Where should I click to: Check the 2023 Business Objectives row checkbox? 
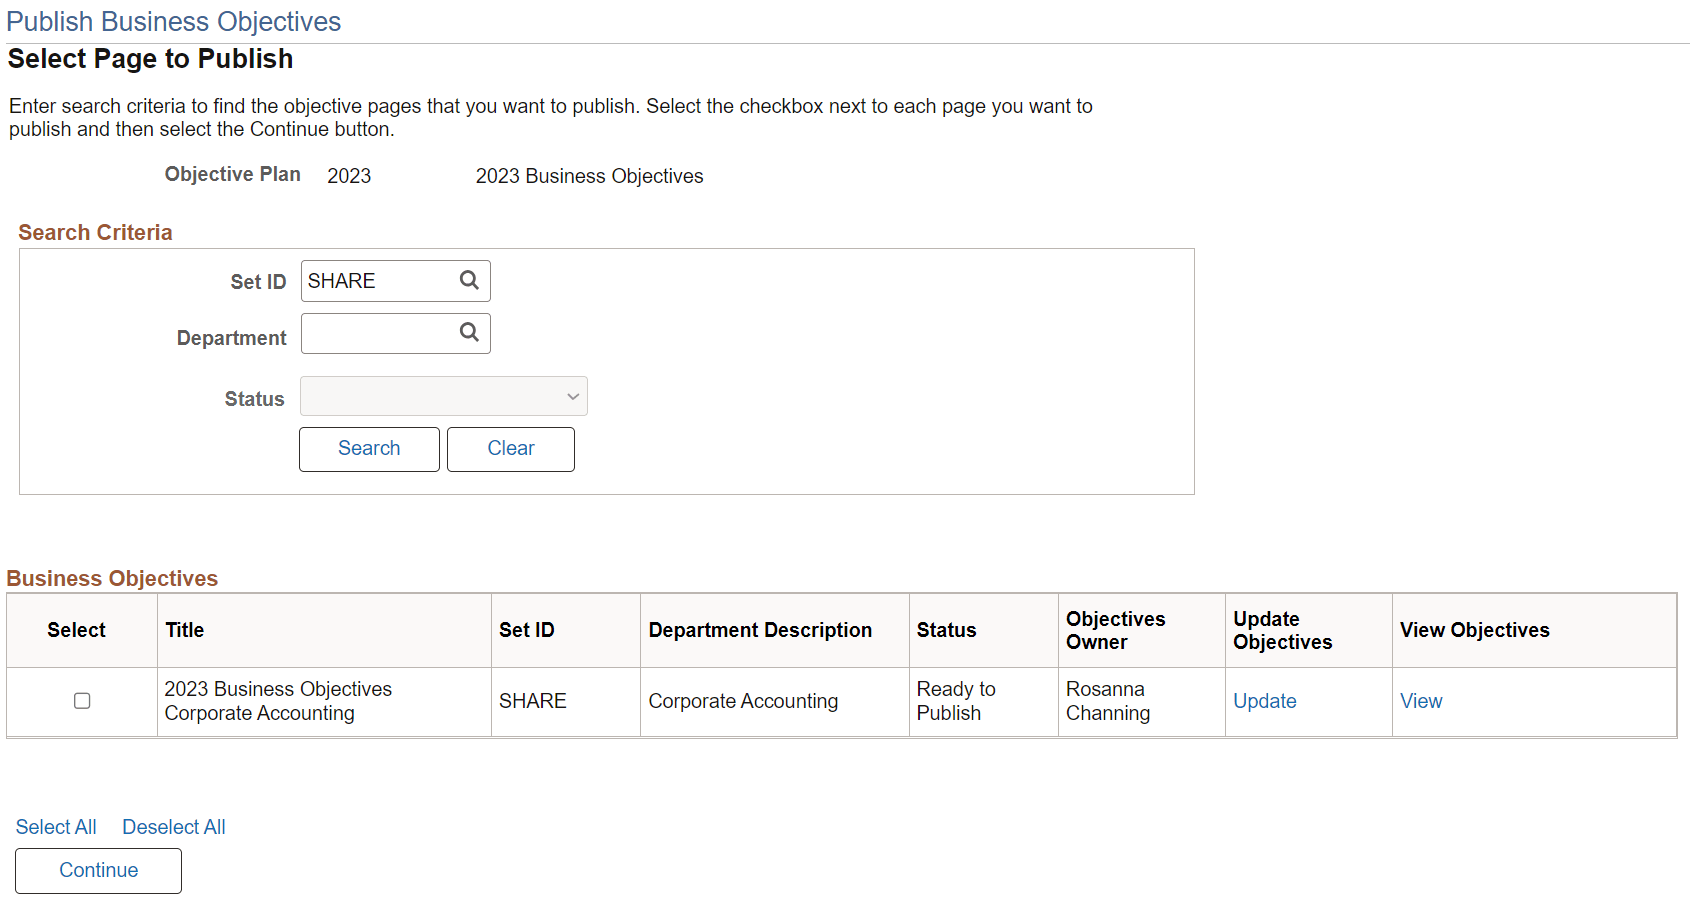[x=81, y=701]
